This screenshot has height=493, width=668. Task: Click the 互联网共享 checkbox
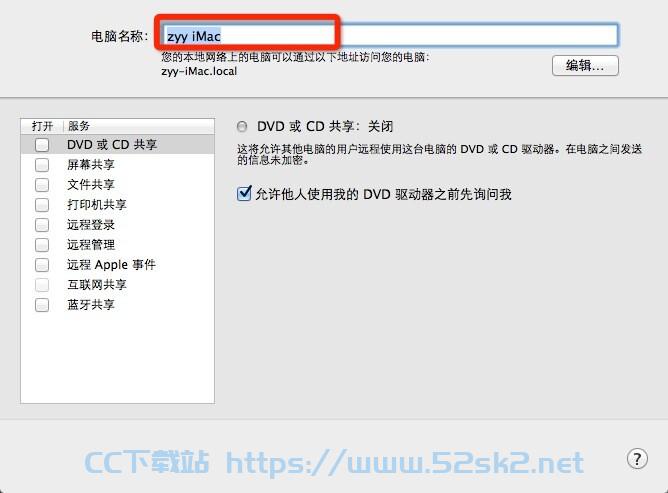[x=42, y=285]
